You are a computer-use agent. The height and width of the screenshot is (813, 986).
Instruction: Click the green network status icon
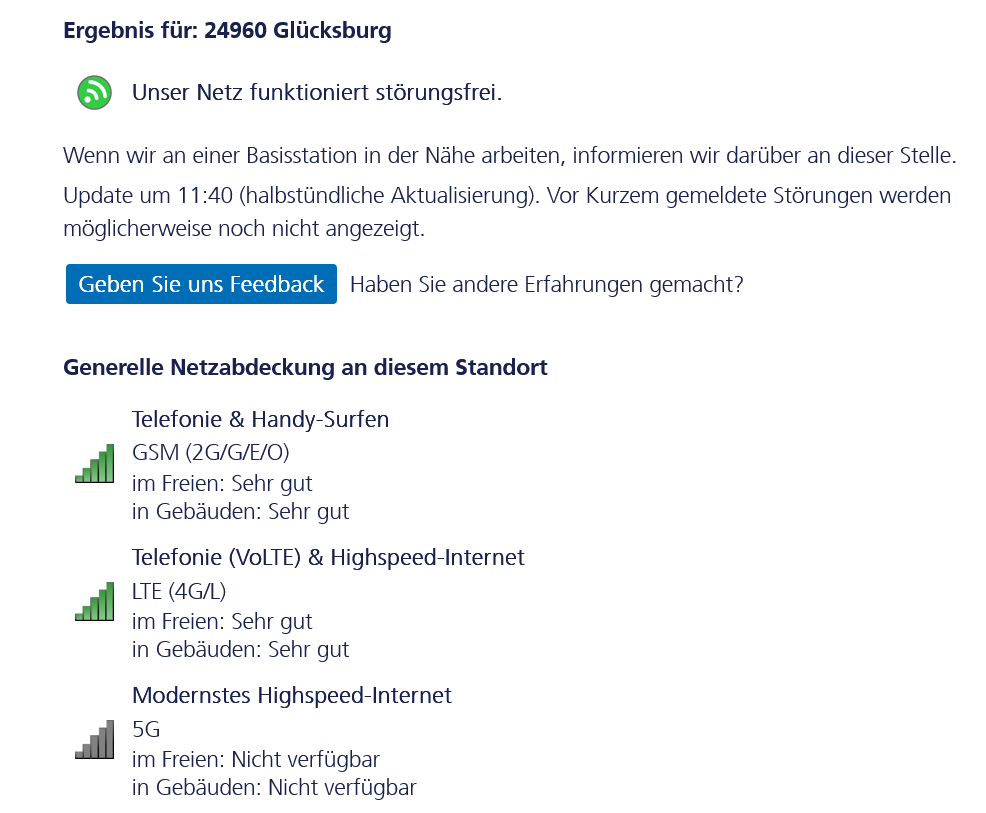pyautogui.click(x=94, y=92)
